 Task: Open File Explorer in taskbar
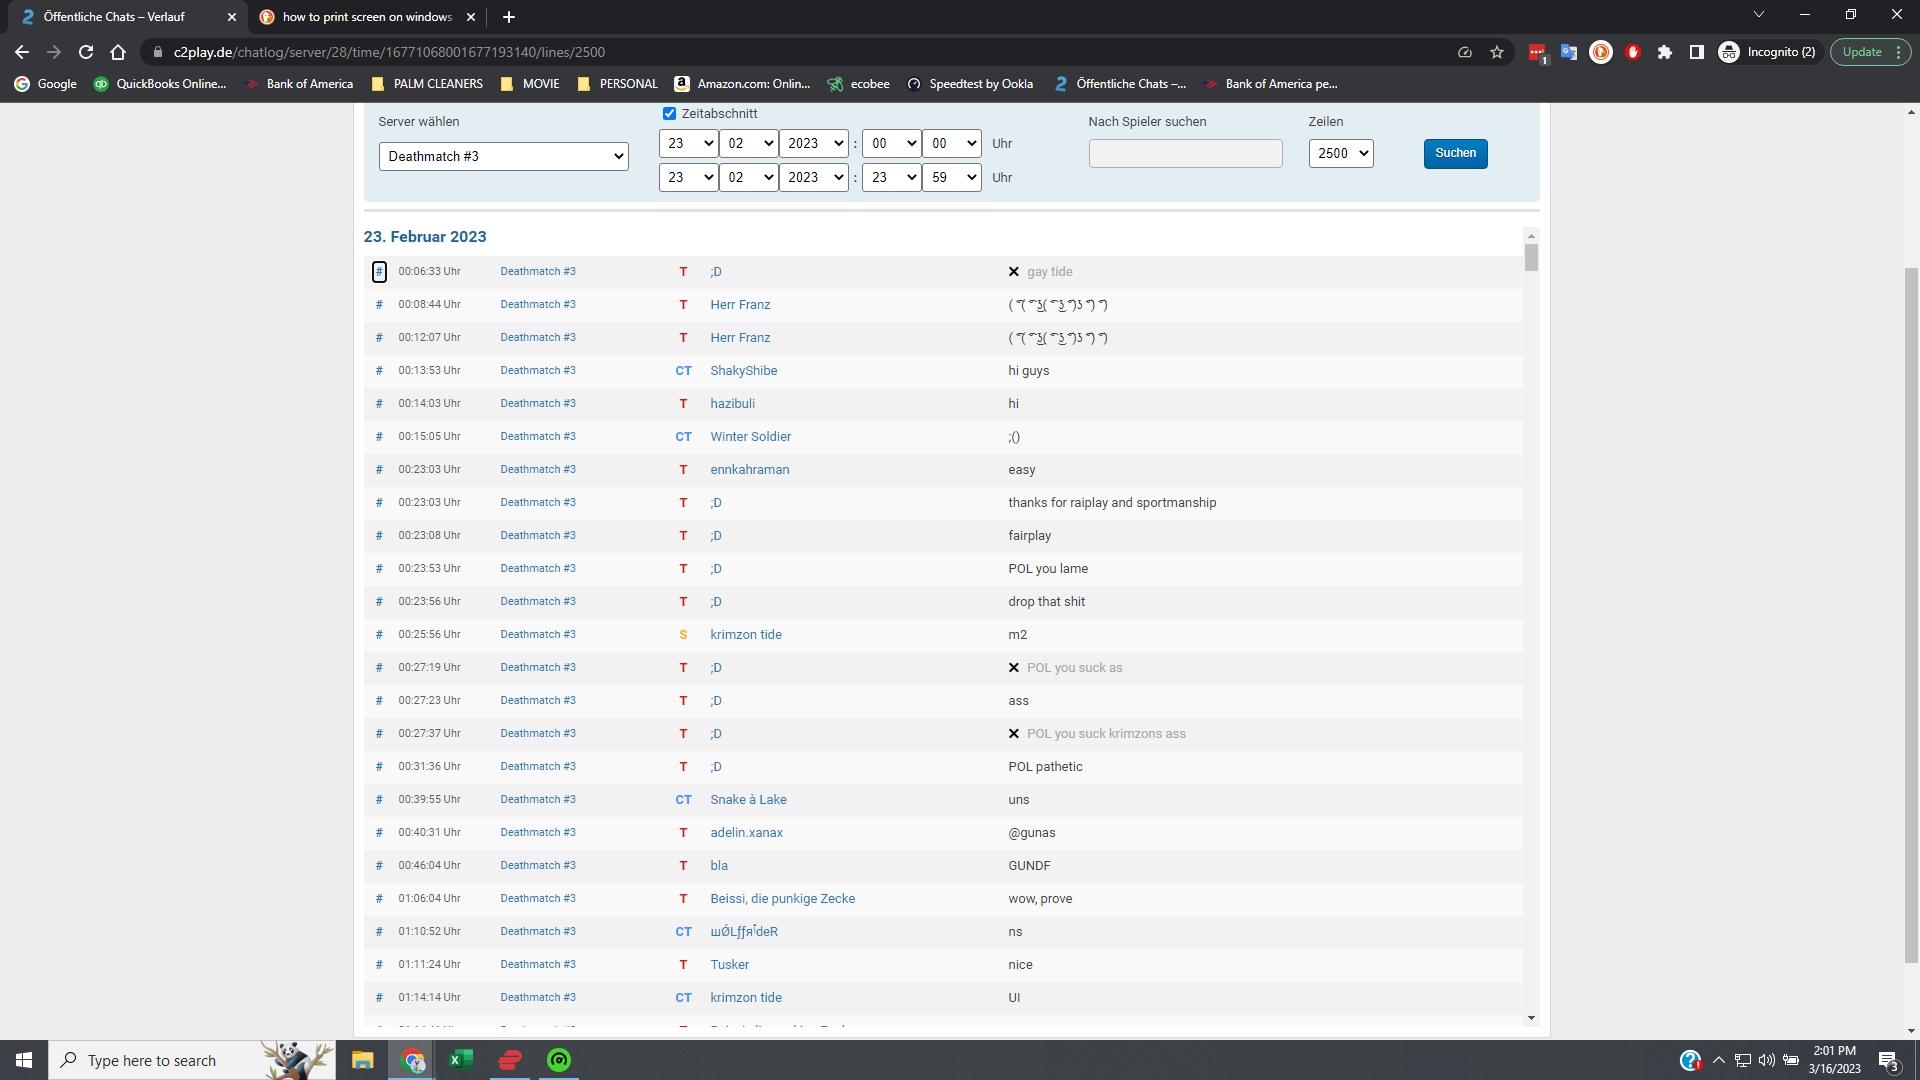click(362, 1060)
